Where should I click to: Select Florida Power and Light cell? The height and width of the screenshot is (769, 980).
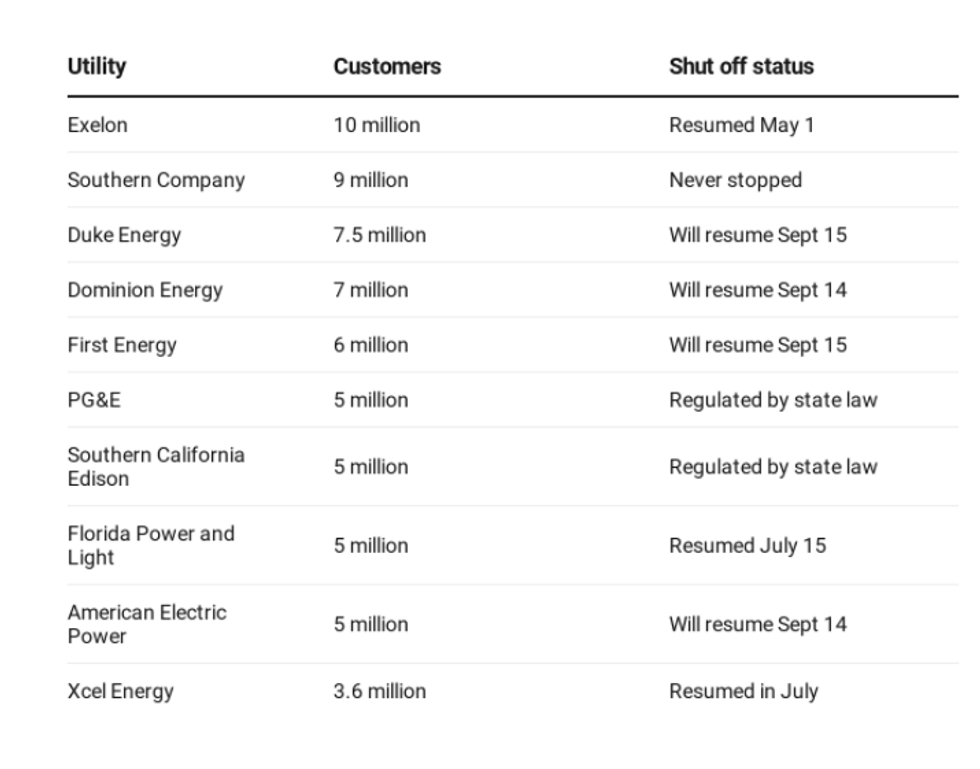[151, 546]
